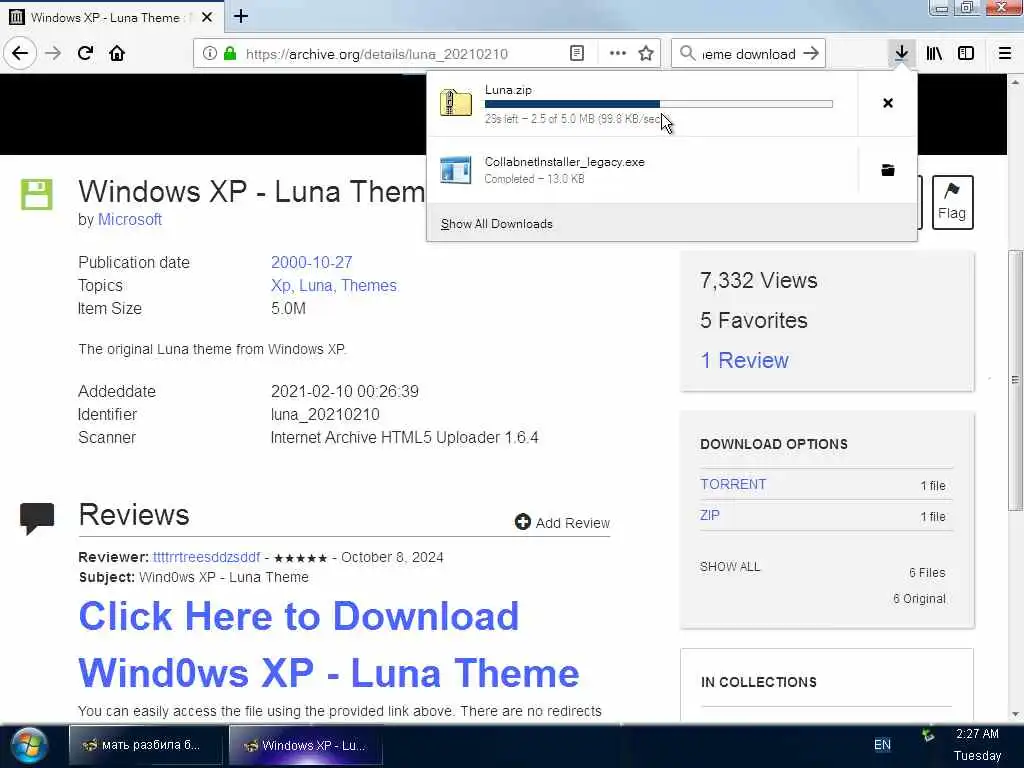Viewport: 1024px width, 768px height.
Task: Click the system tray network icon
Action: tap(928, 735)
